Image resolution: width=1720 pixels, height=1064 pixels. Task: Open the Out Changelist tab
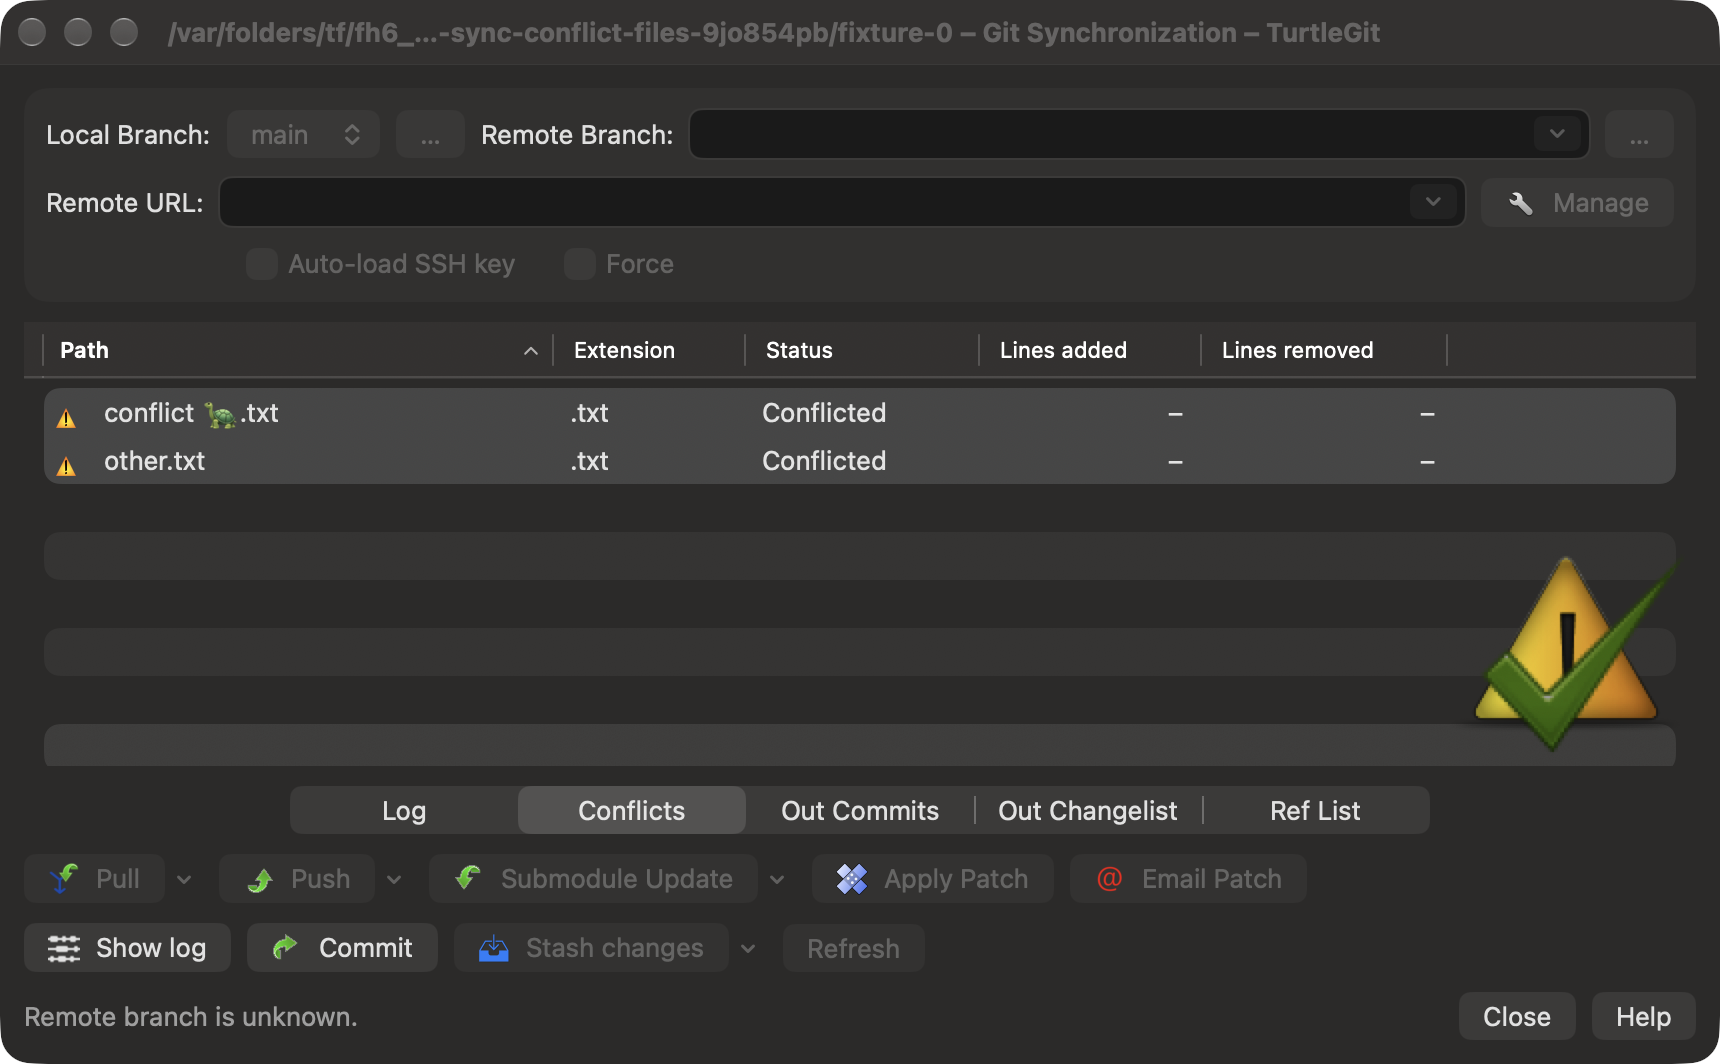[x=1088, y=810]
